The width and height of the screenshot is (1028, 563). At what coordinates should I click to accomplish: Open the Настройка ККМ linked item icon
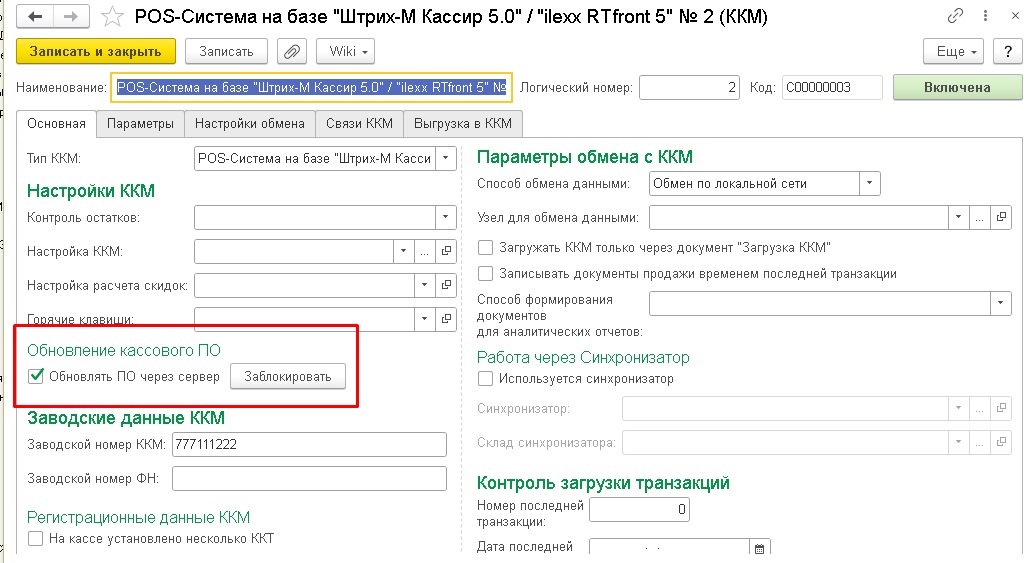(x=446, y=251)
